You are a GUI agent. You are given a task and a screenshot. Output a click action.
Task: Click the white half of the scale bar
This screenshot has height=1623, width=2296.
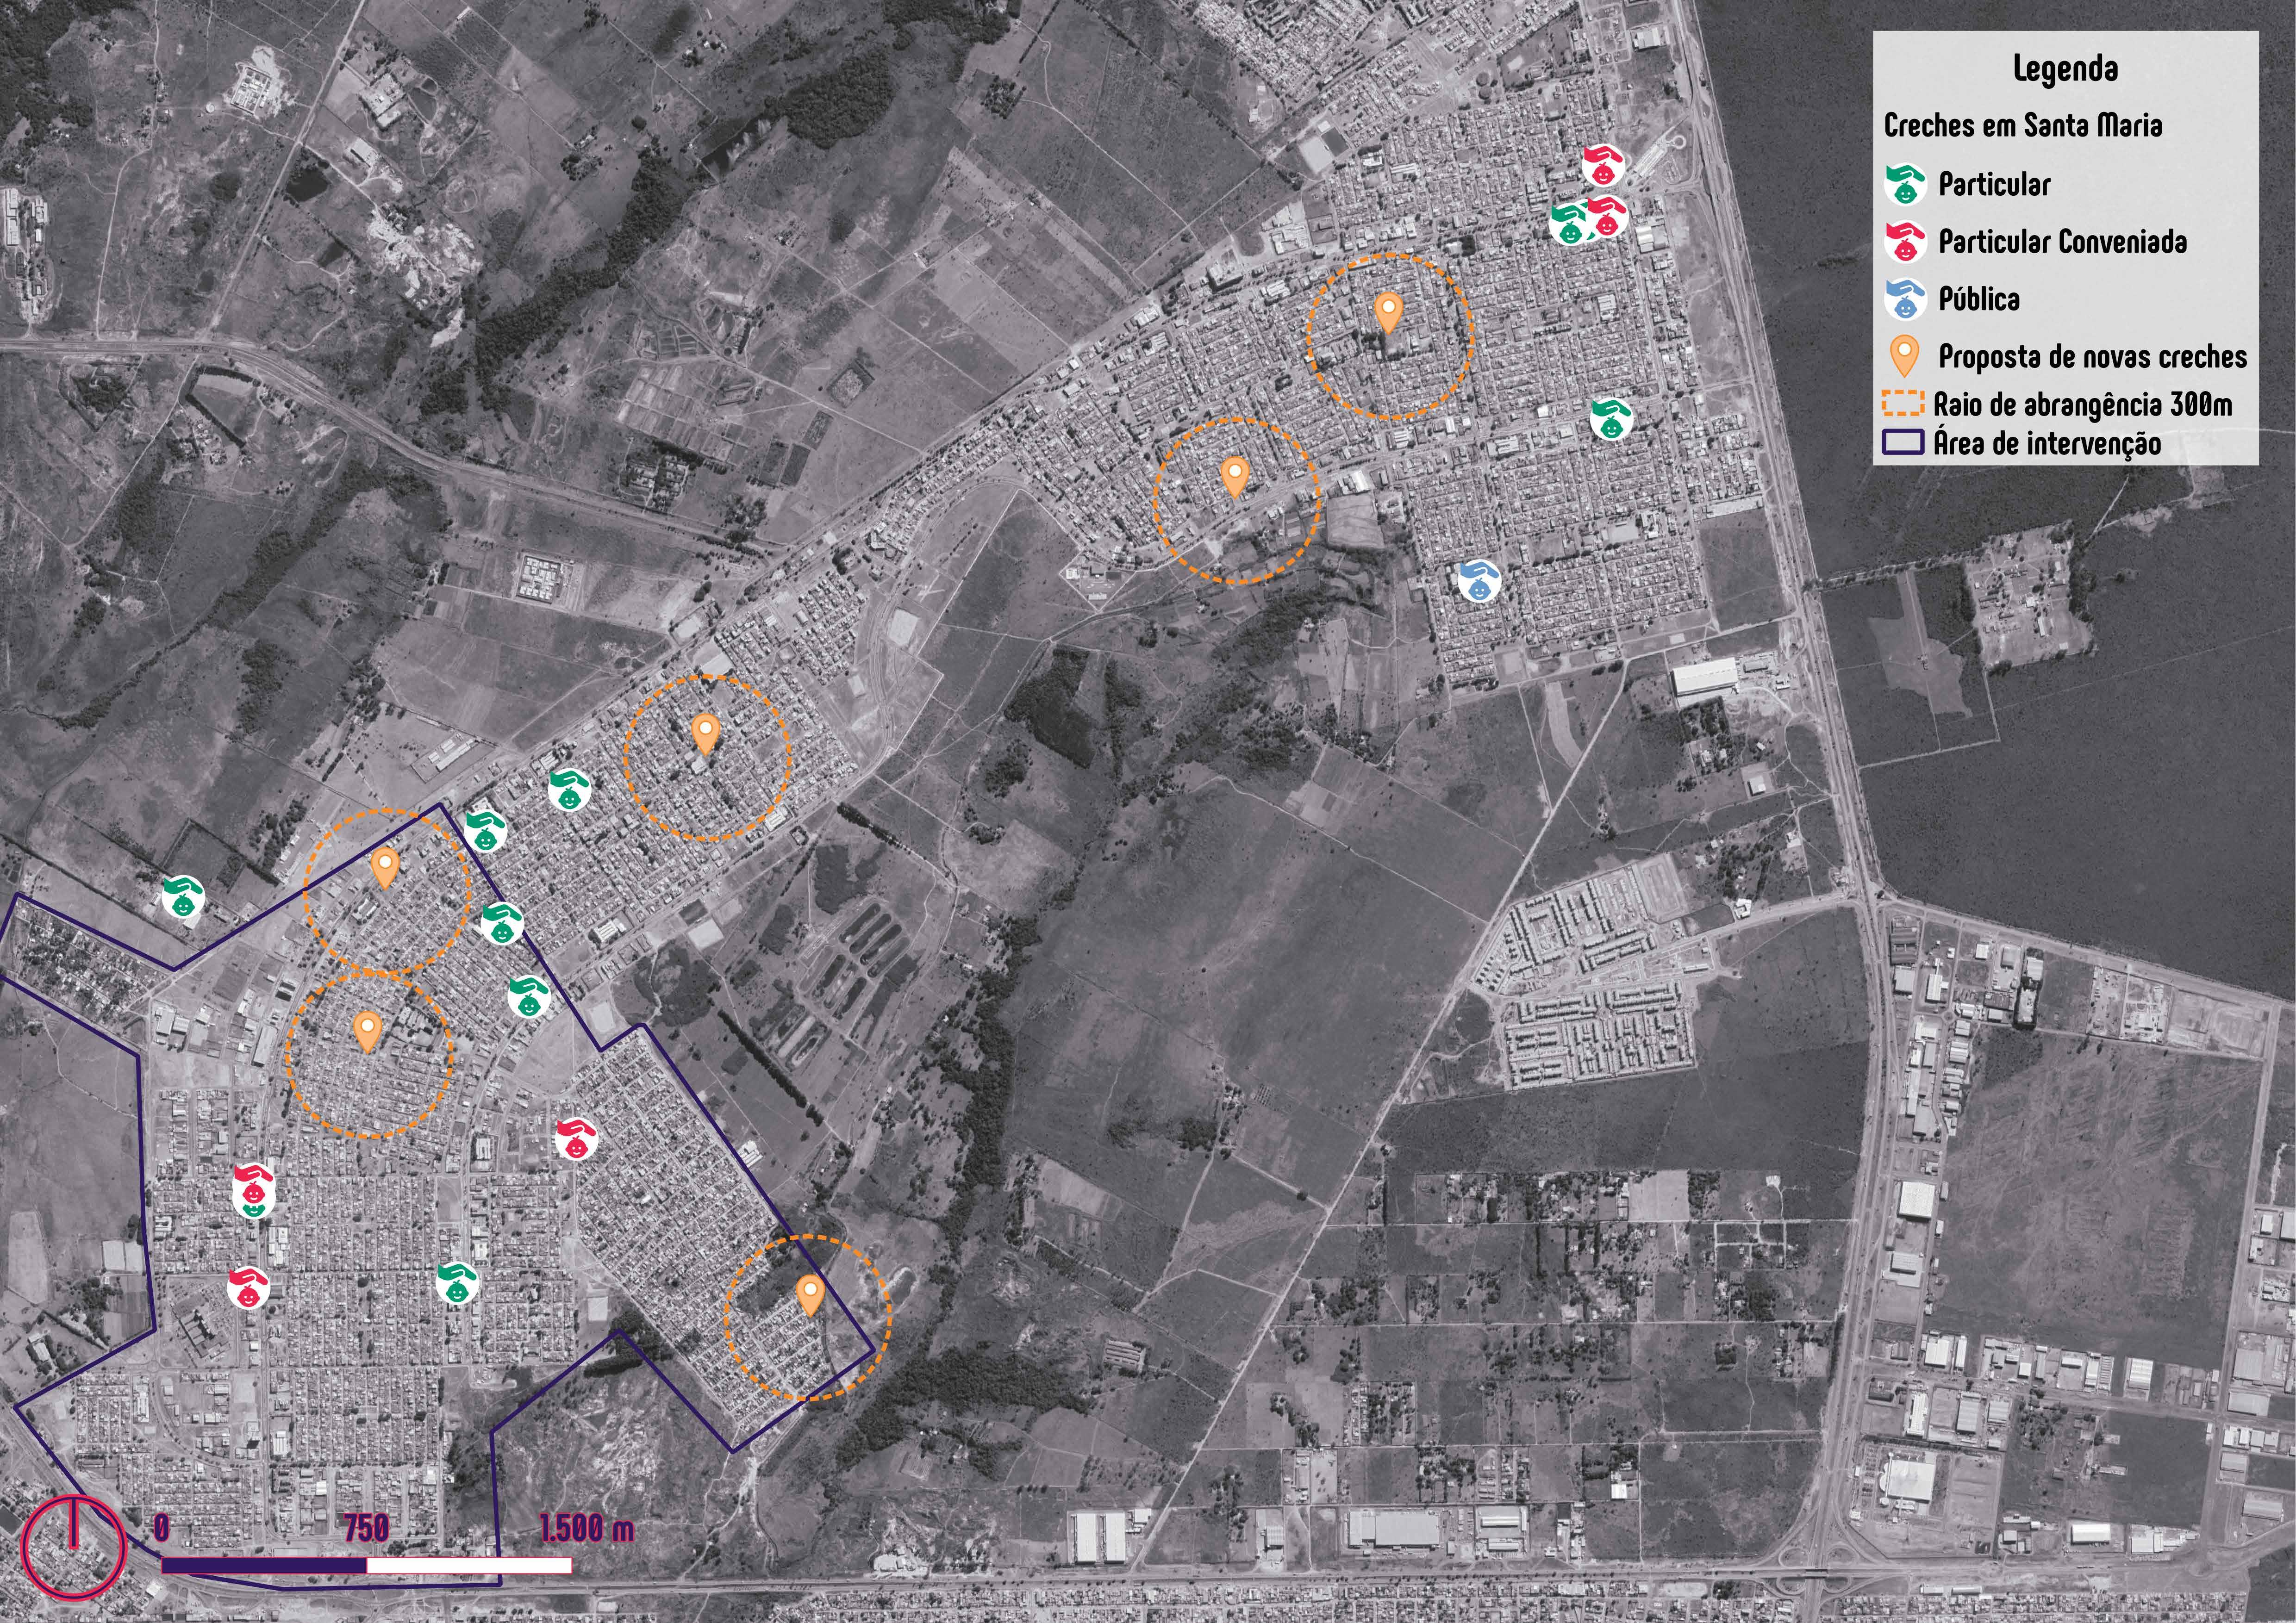click(x=469, y=1565)
